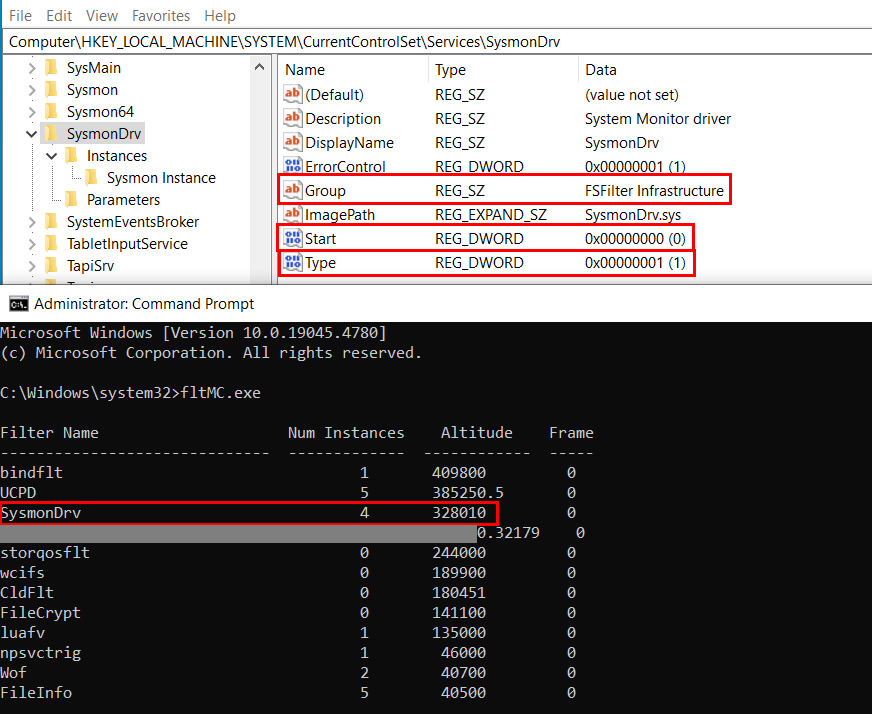Click the DWORD icon next to Type value
This screenshot has width=872, height=714.
pyautogui.click(x=293, y=263)
